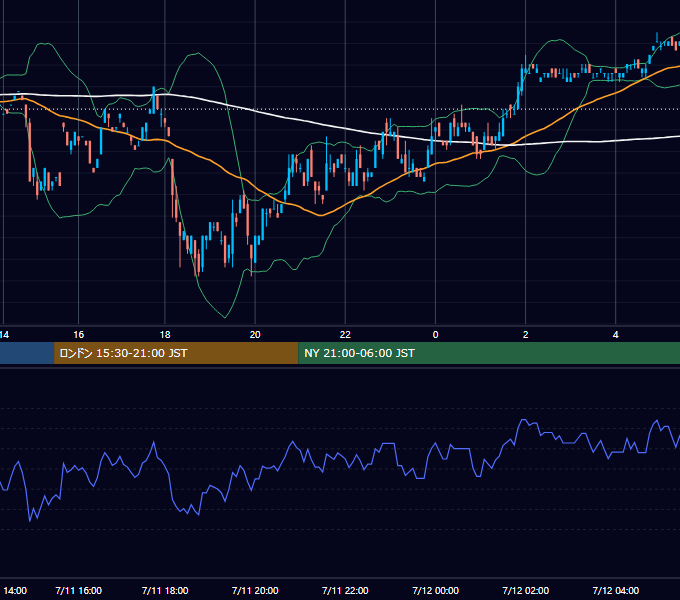Select the NY 21:00-06:00 JST session bar
The width and height of the screenshot is (680, 600).
click(x=489, y=353)
